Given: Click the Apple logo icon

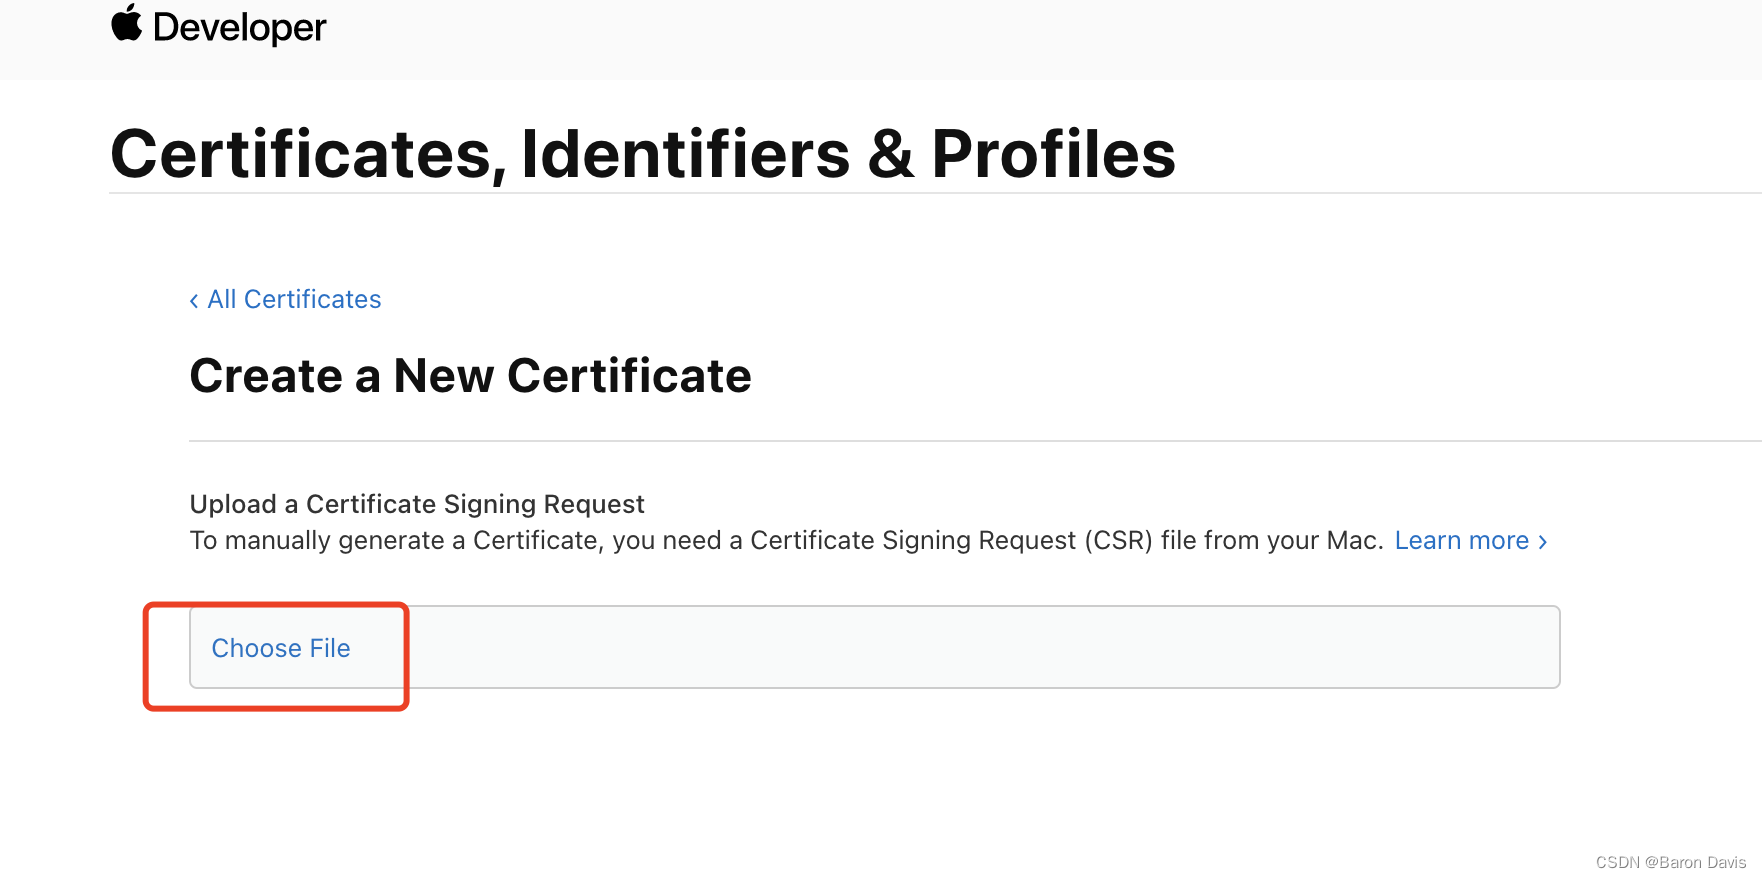Looking at the screenshot, I should point(127,23).
